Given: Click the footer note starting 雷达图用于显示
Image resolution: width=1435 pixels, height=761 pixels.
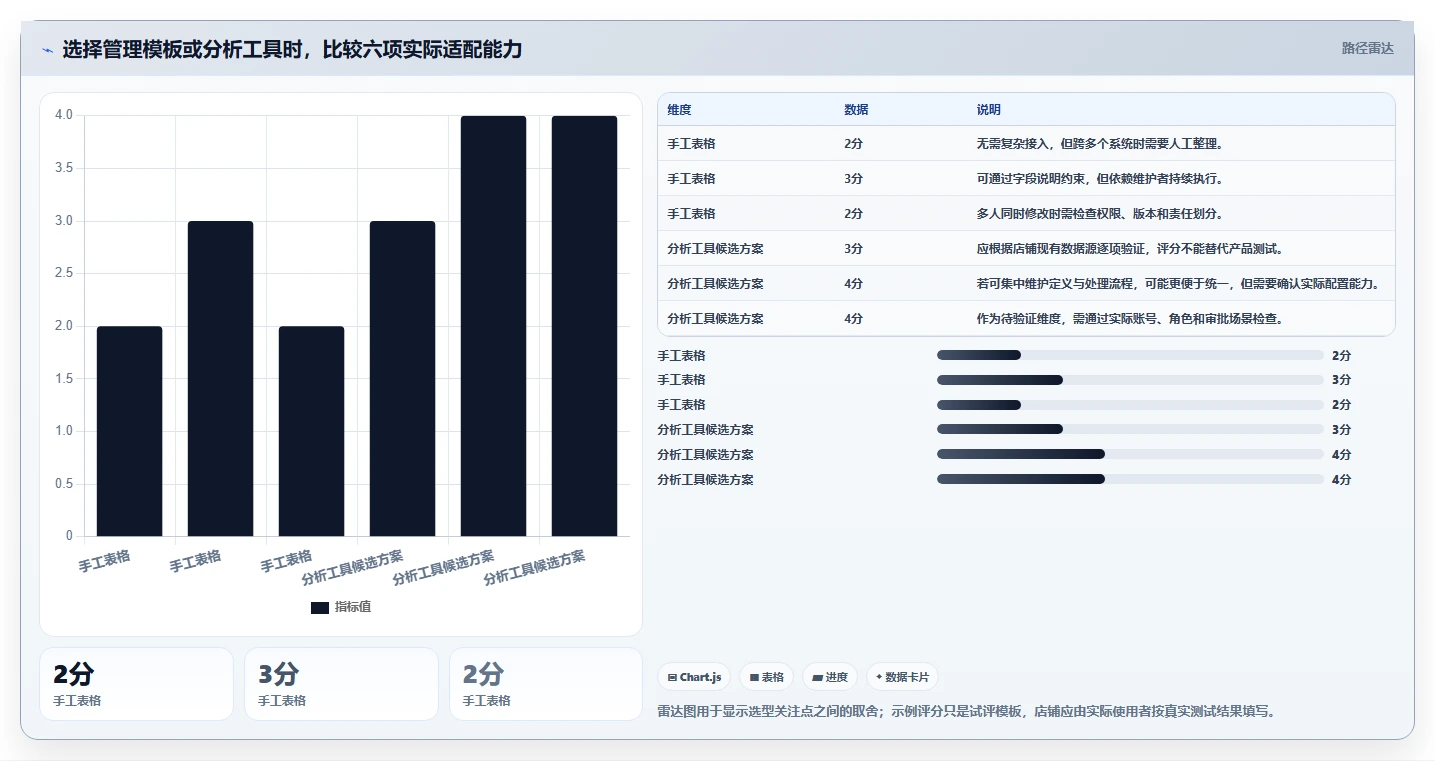Looking at the screenshot, I should pos(966,711).
